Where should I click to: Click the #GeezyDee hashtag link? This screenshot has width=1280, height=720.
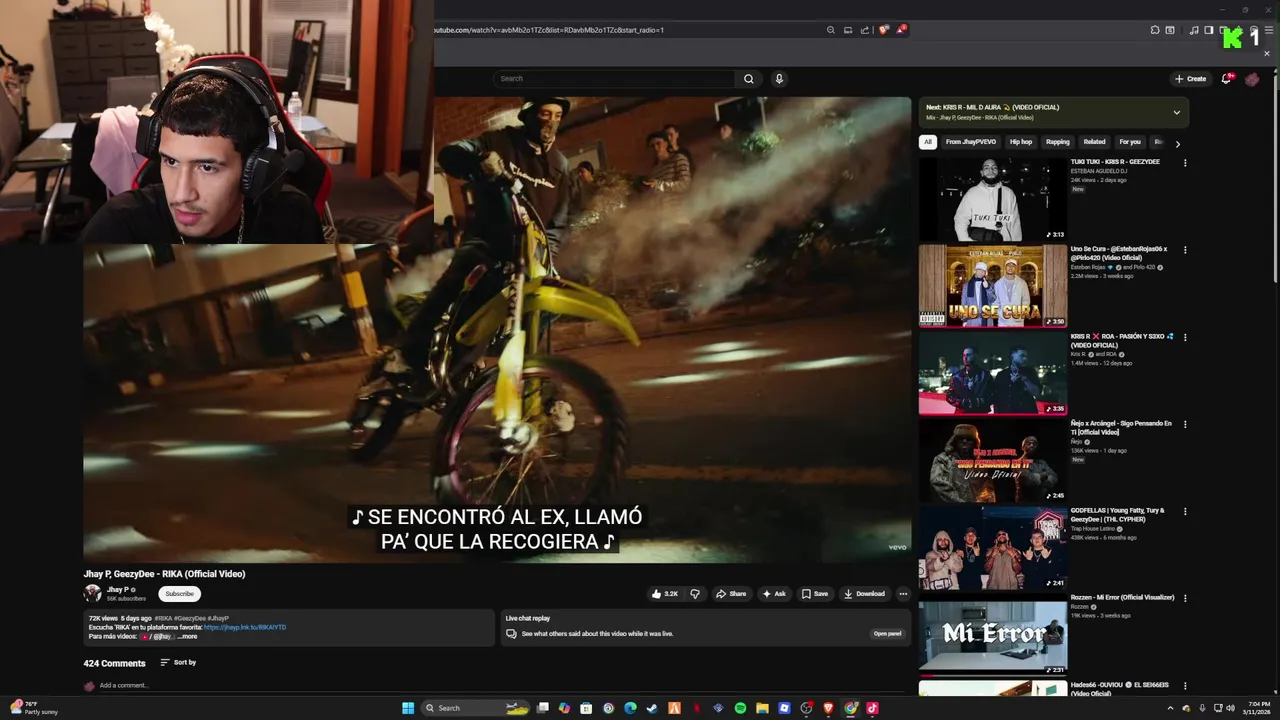tap(191, 618)
